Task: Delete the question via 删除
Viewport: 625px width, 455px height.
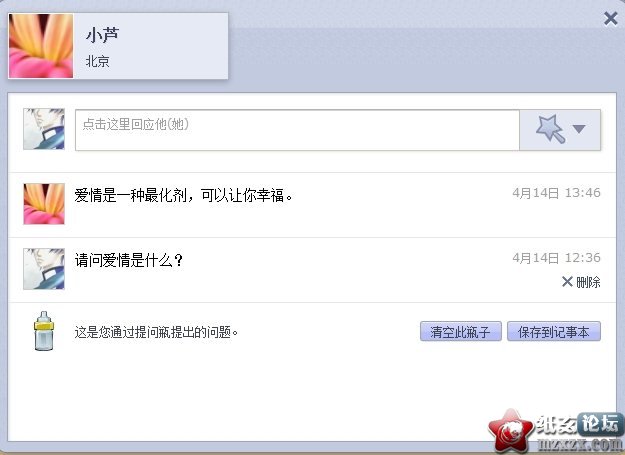Action: click(588, 282)
